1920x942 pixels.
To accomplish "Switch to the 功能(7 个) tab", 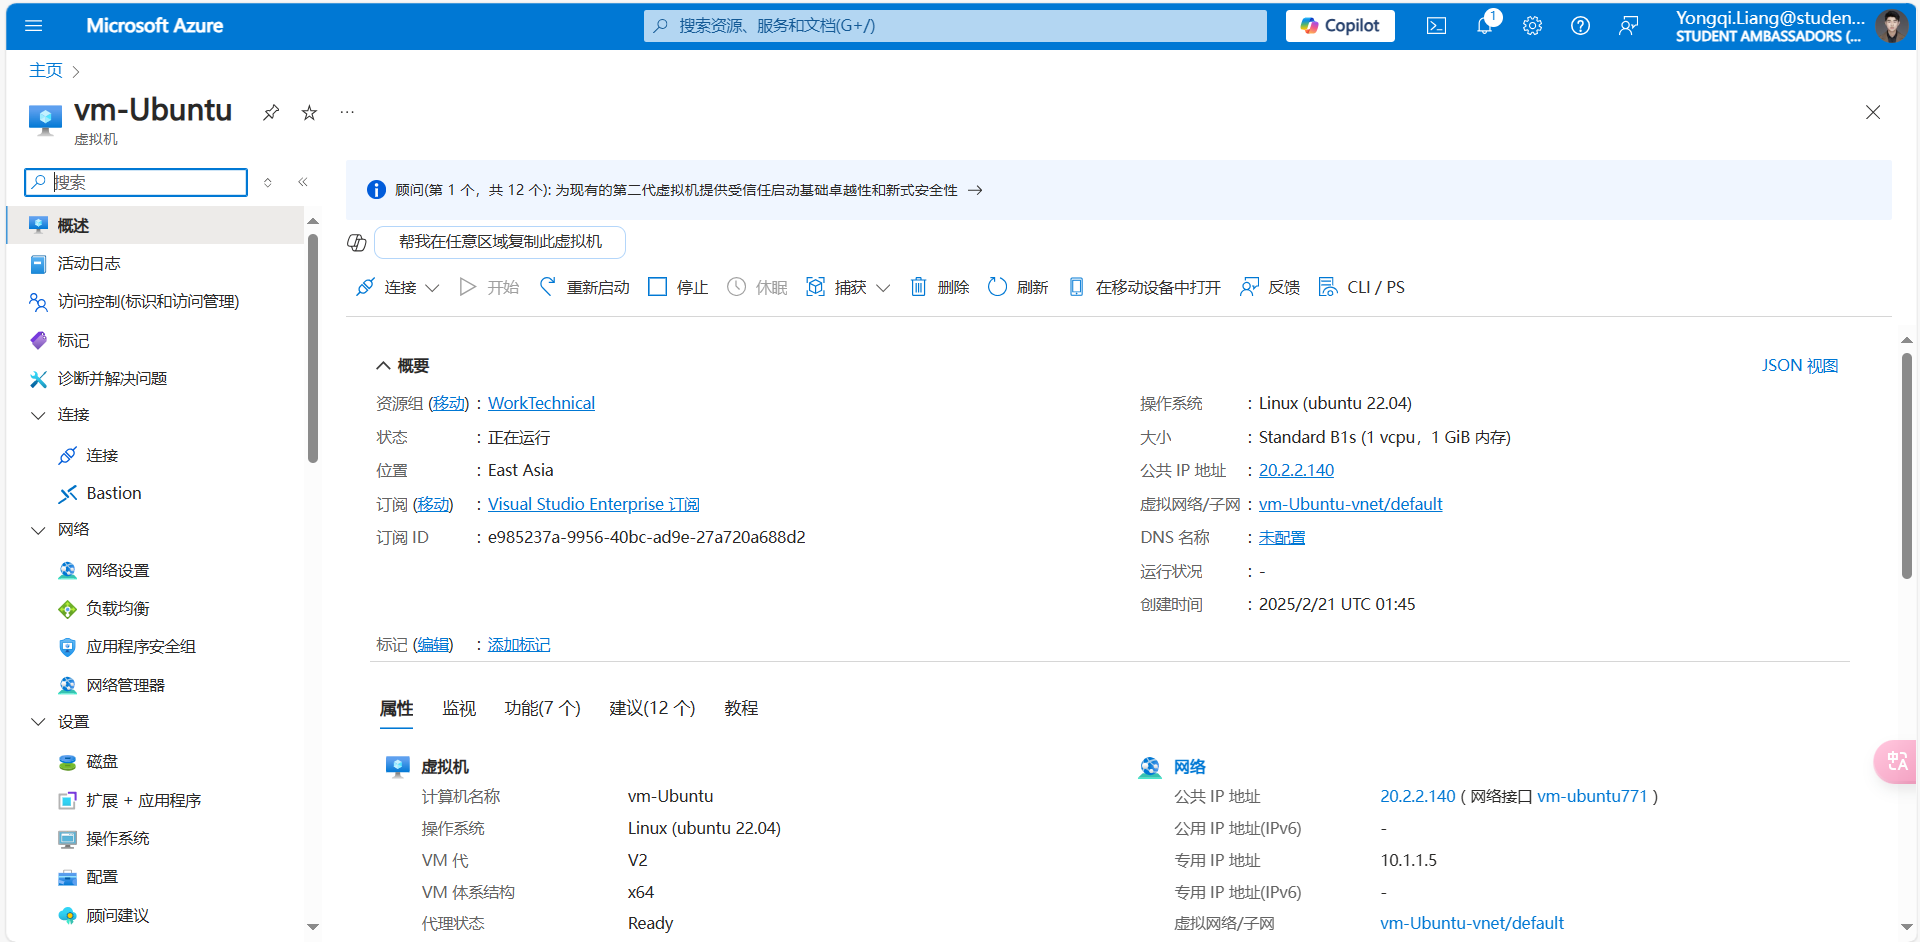I will click(542, 708).
